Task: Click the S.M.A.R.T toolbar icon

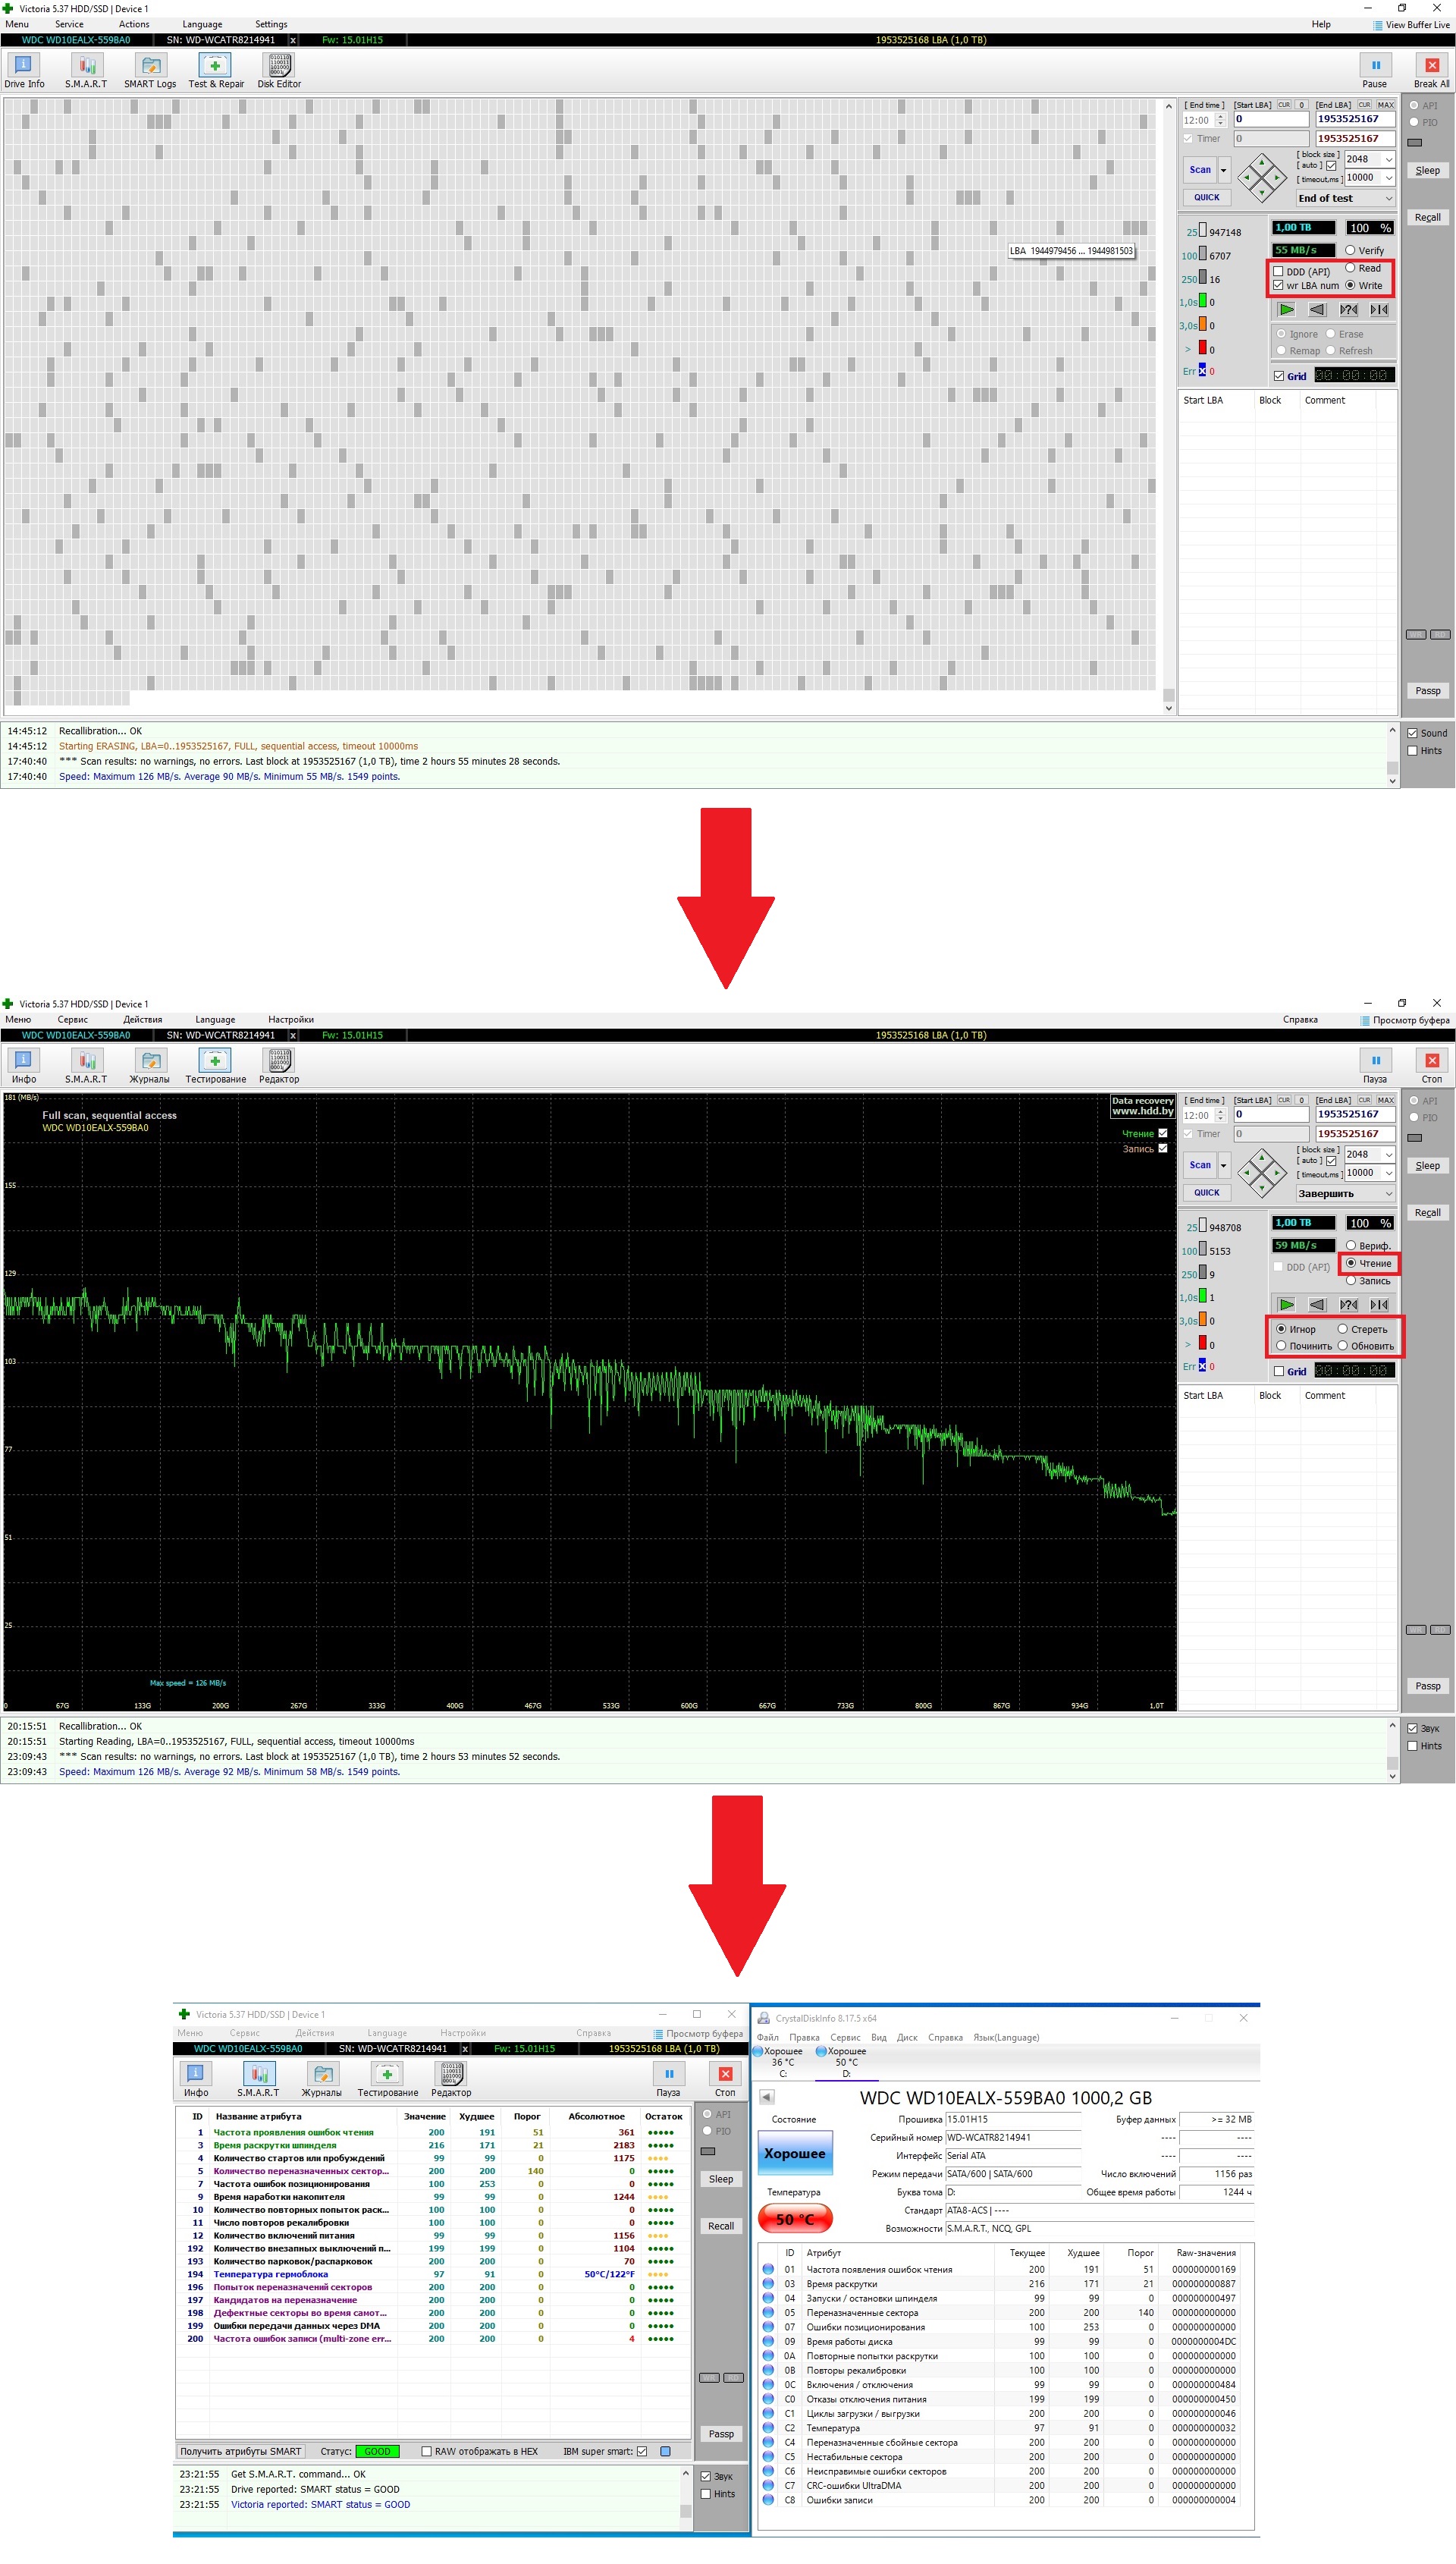Action: point(86,66)
